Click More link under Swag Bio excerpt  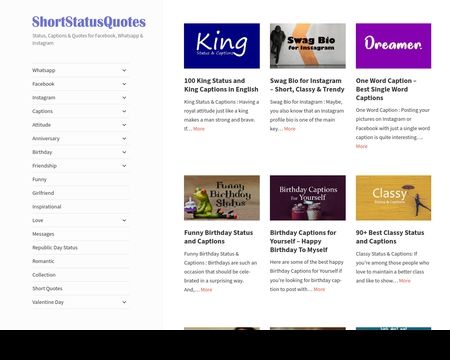[x=290, y=129]
